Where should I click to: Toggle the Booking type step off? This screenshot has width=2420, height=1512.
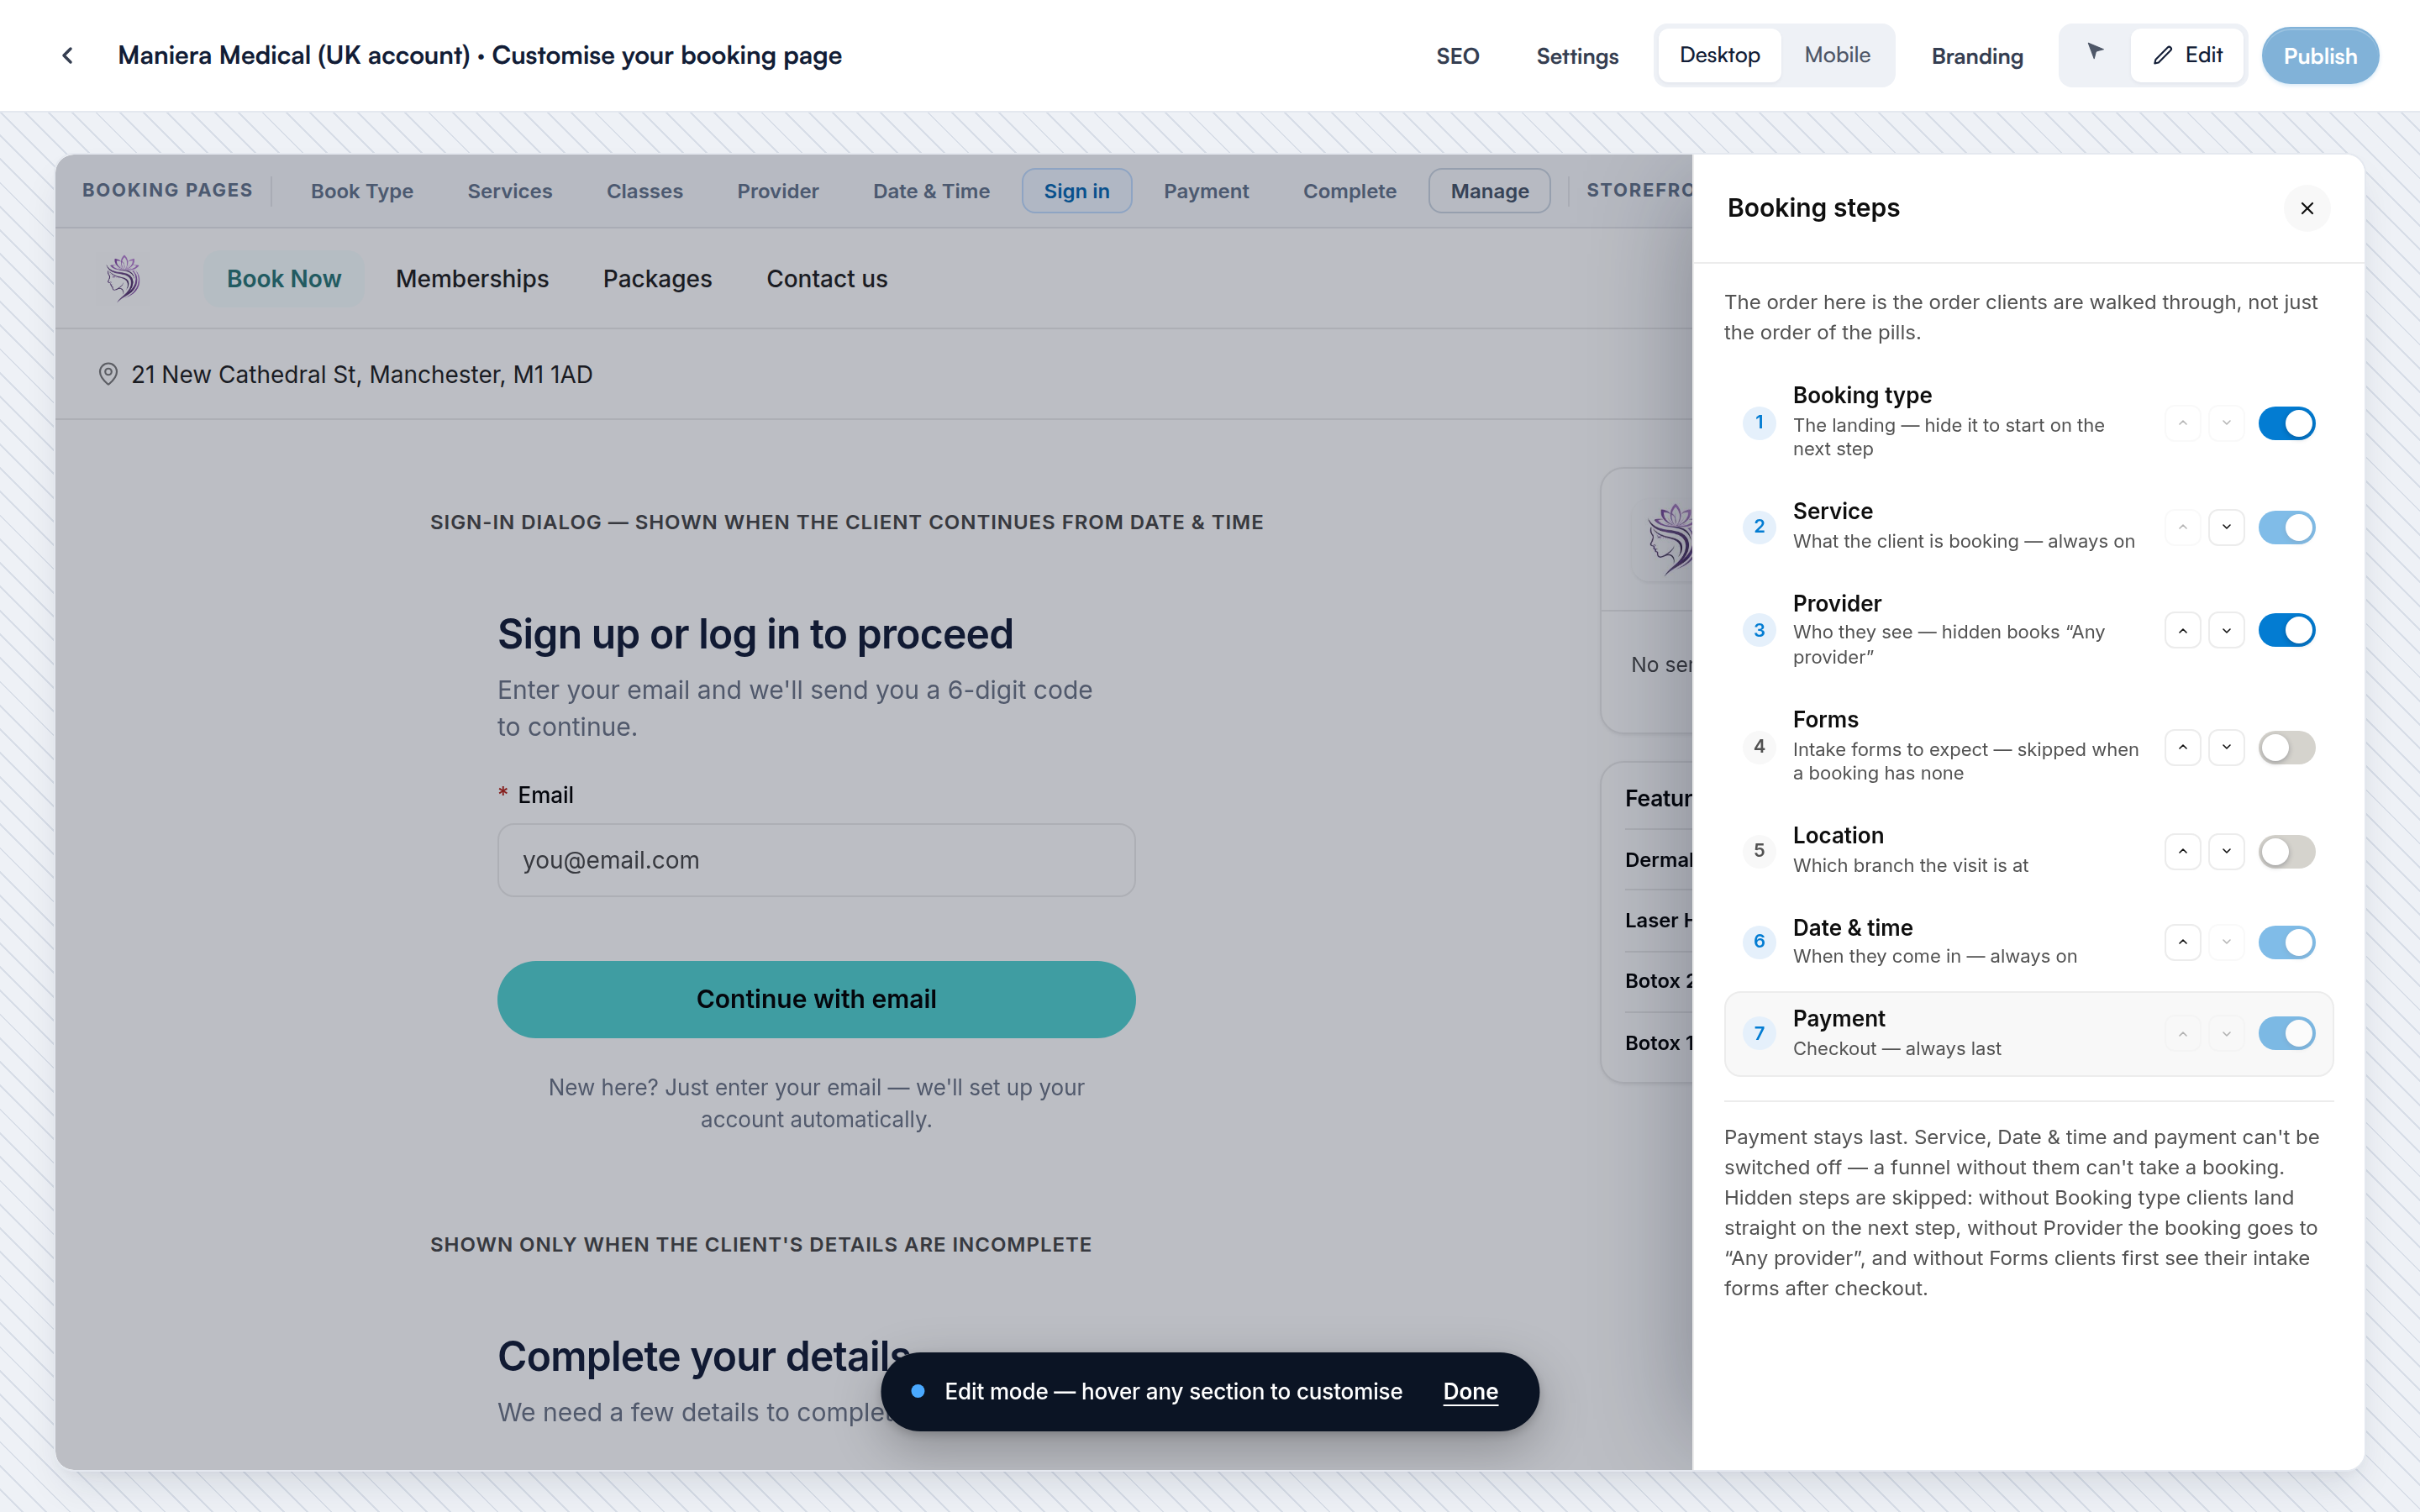coord(2286,423)
